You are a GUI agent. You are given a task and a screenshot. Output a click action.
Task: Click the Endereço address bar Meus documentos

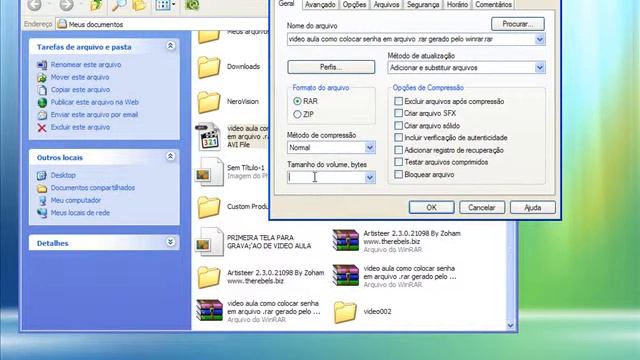(x=162, y=24)
